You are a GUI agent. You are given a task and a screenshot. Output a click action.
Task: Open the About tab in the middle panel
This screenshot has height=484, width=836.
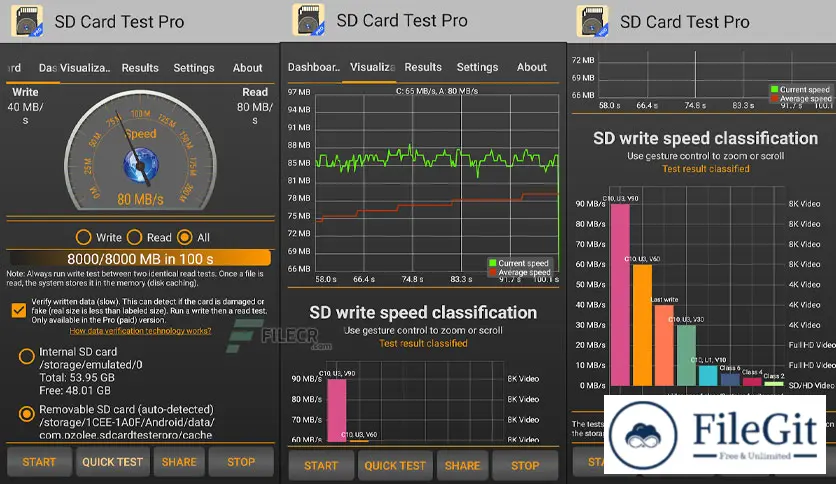click(x=532, y=67)
